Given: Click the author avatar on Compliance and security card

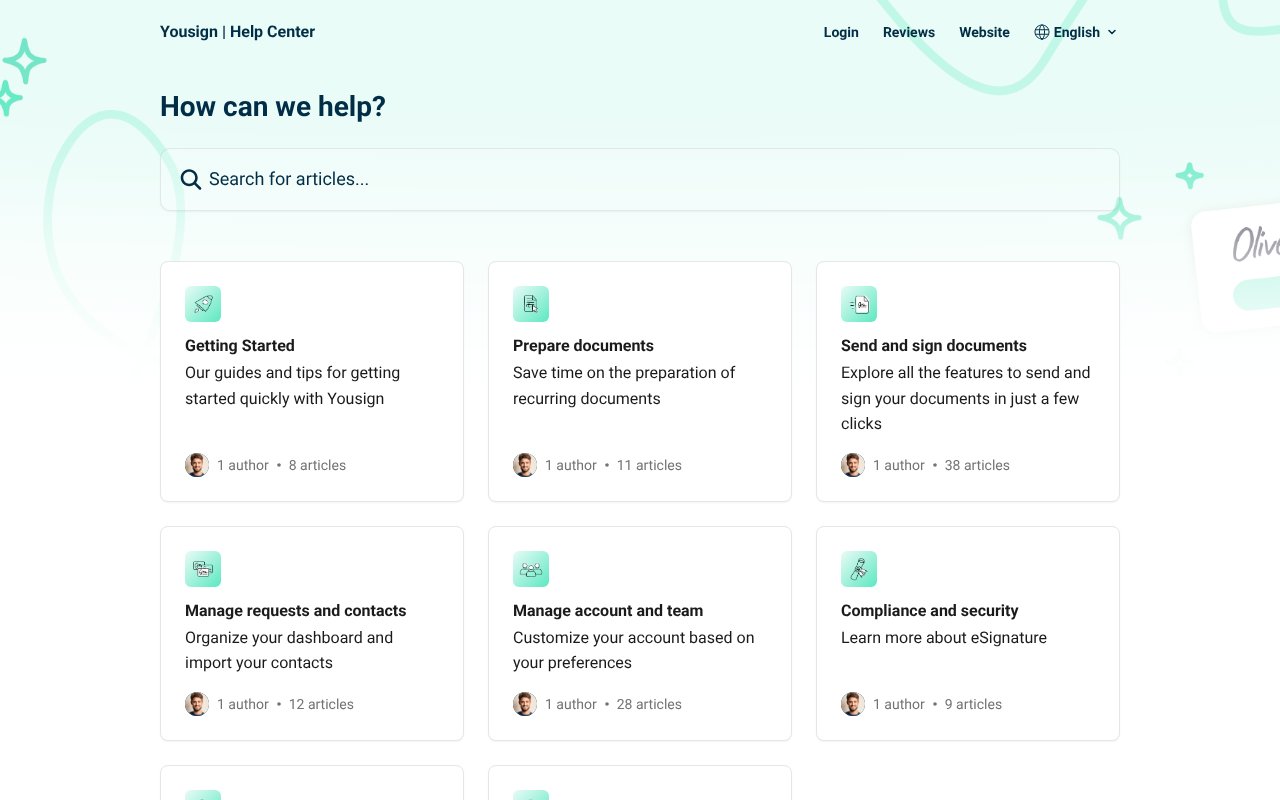Looking at the screenshot, I should (x=853, y=704).
